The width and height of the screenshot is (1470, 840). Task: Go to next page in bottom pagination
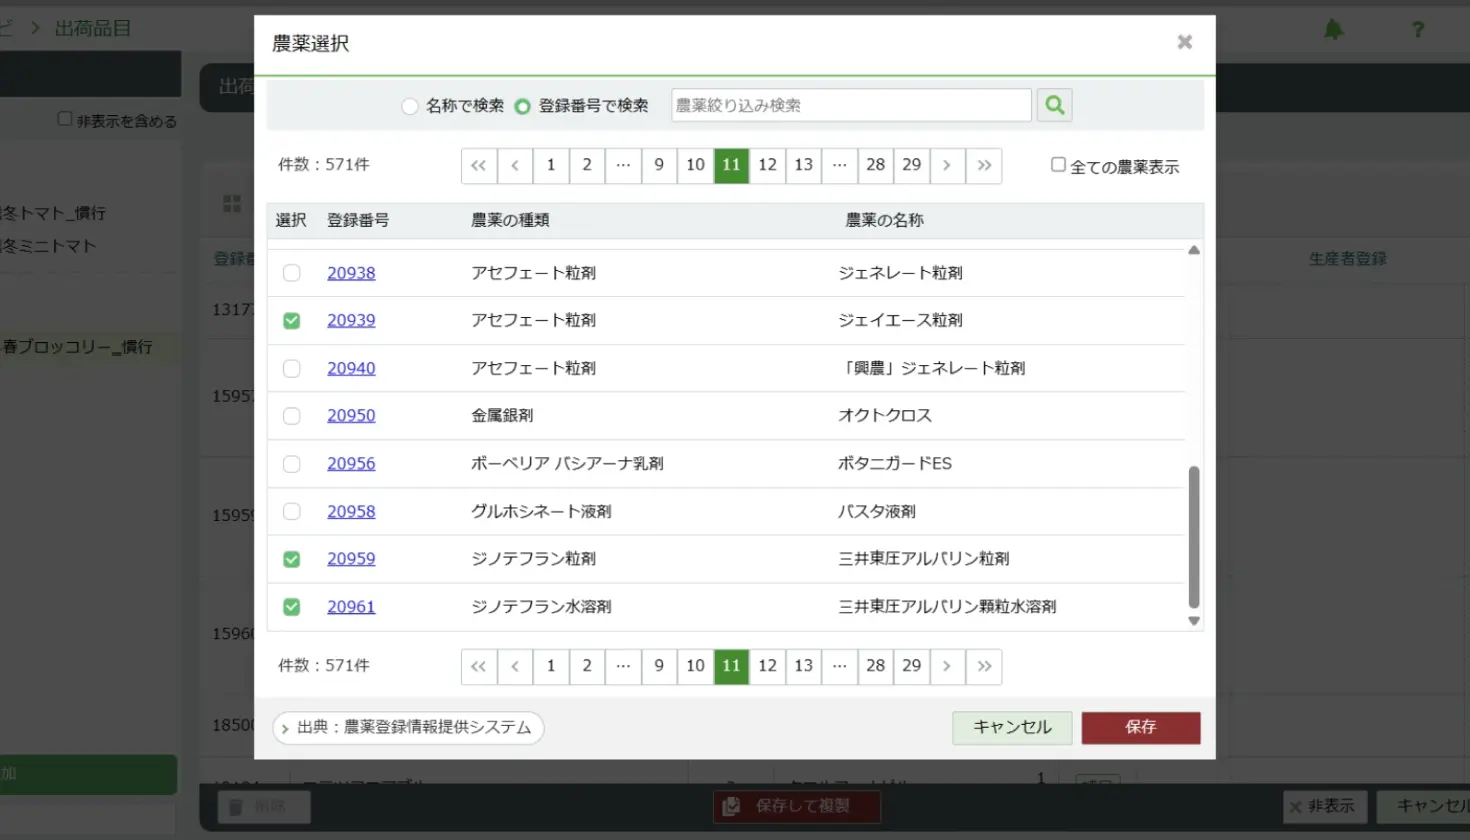click(x=947, y=667)
